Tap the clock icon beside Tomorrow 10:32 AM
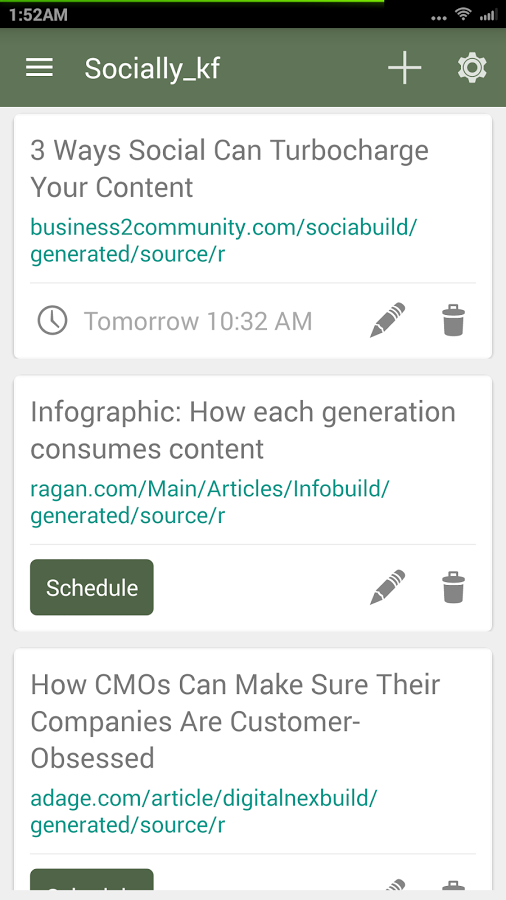Image resolution: width=506 pixels, height=900 pixels. click(x=52, y=320)
